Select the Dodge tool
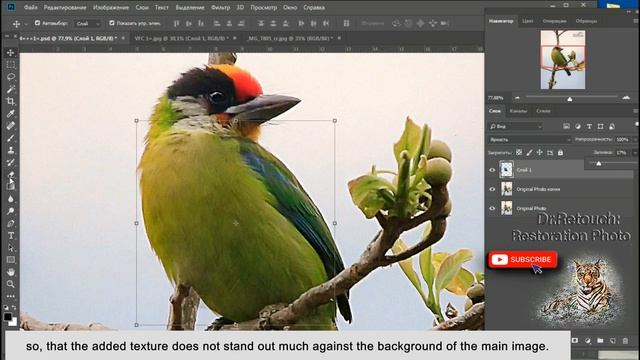Viewport: 640px width, 360px height. pyautogui.click(x=11, y=211)
